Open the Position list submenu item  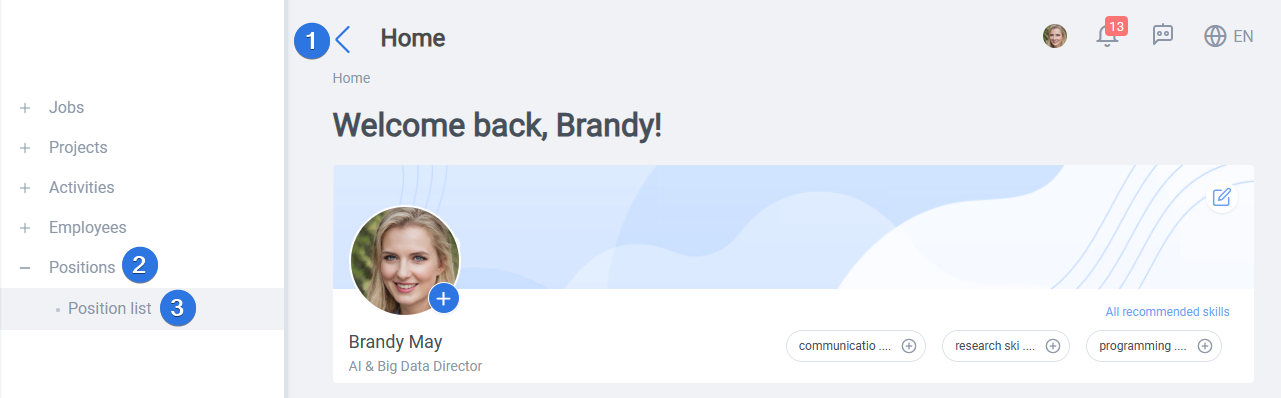110,308
